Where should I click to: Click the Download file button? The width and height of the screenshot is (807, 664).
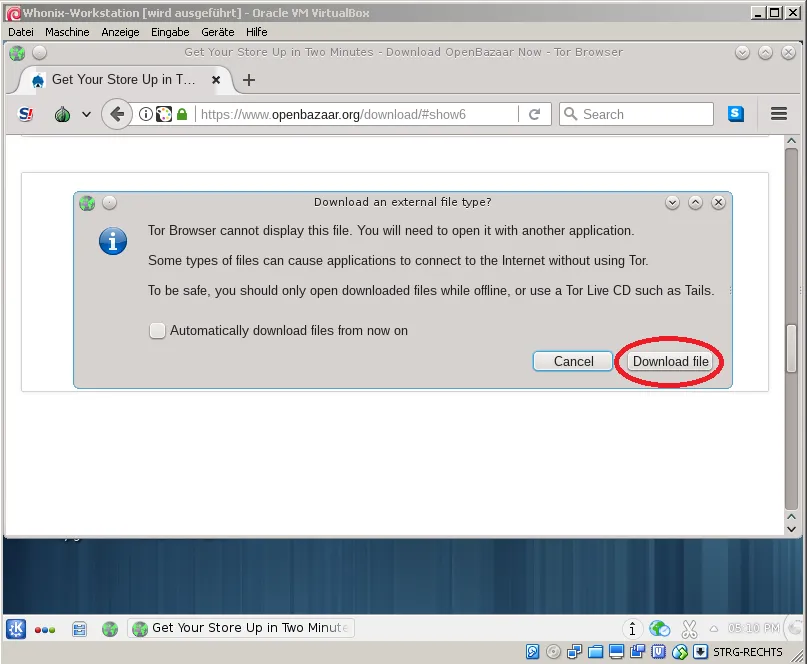point(671,361)
